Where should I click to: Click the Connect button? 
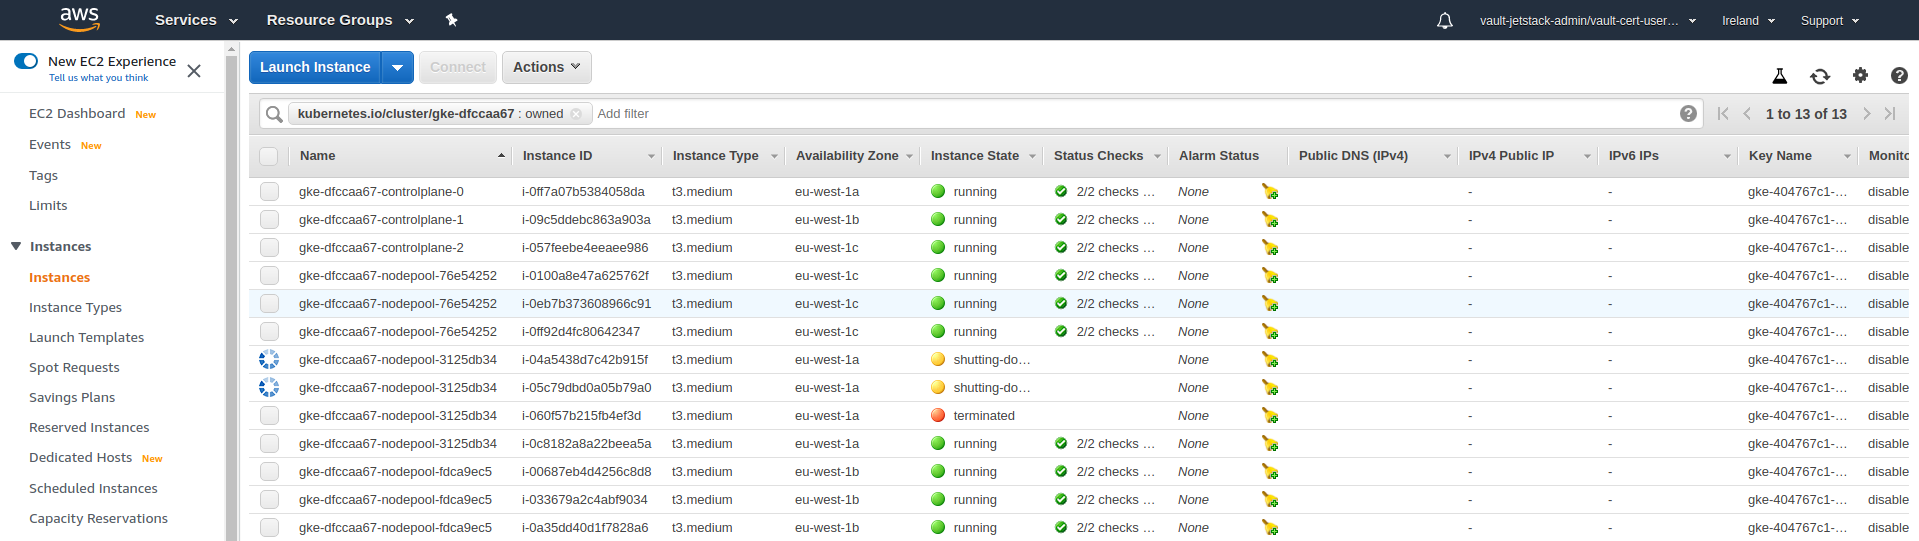tap(458, 67)
